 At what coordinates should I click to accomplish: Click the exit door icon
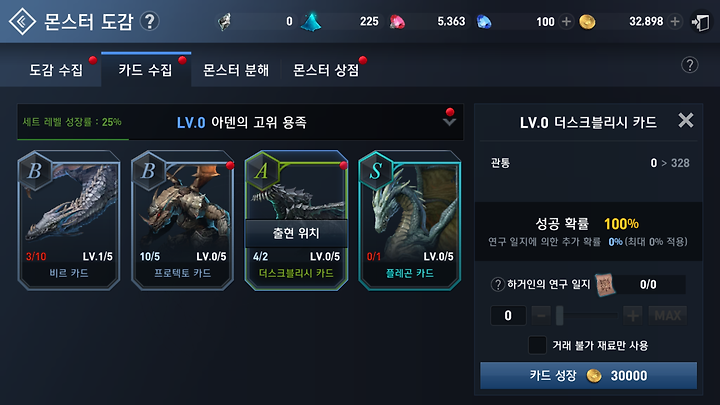700,22
